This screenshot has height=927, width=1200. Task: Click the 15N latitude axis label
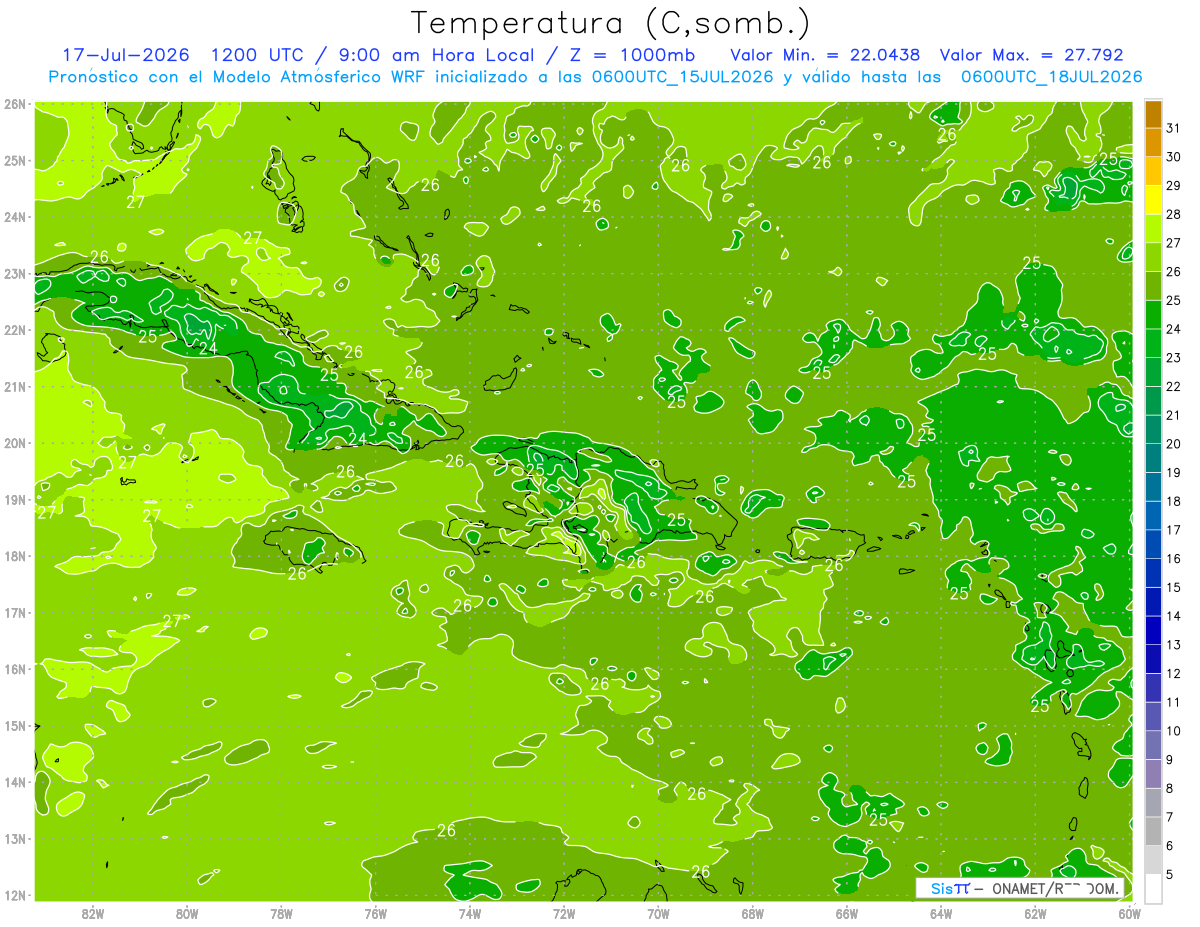pyautogui.click(x=15, y=725)
